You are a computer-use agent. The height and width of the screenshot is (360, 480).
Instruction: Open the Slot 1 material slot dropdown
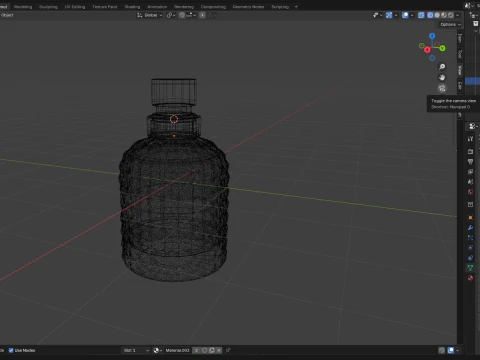click(136, 350)
